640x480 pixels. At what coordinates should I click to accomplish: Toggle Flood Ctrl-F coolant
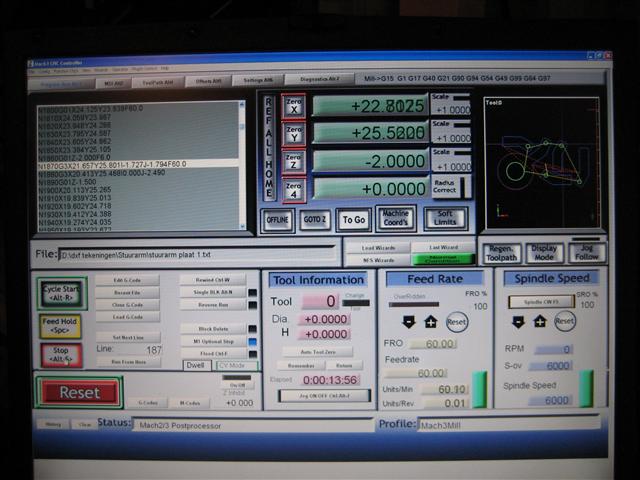coord(213,353)
